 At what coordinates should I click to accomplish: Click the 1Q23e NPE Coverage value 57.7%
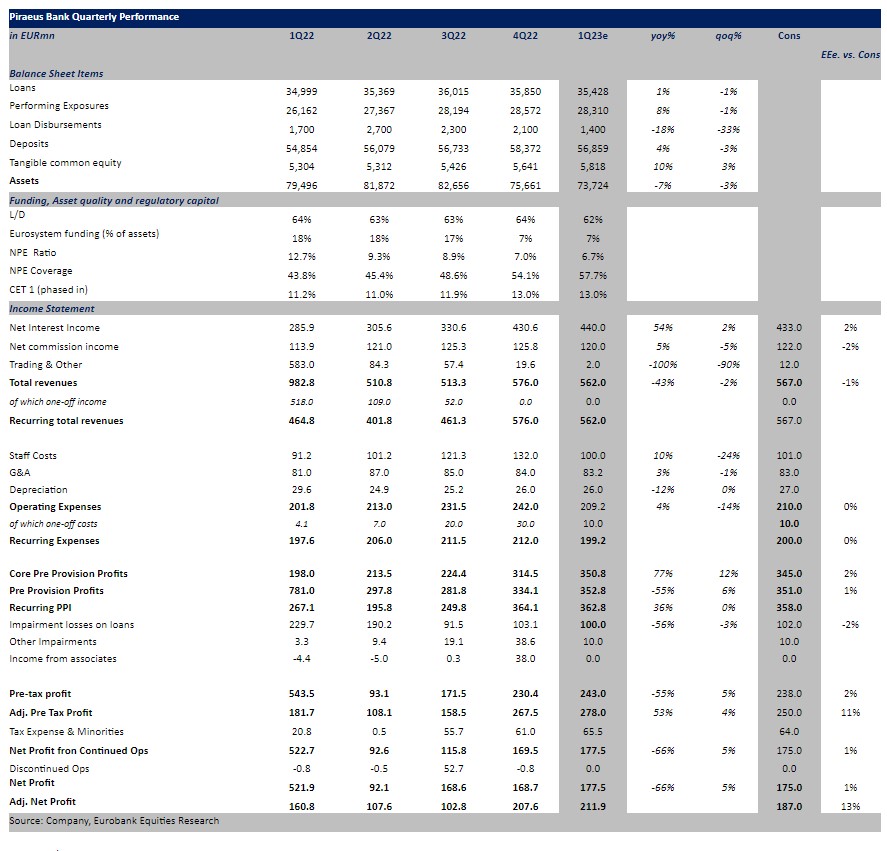pyautogui.click(x=593, y=276)
